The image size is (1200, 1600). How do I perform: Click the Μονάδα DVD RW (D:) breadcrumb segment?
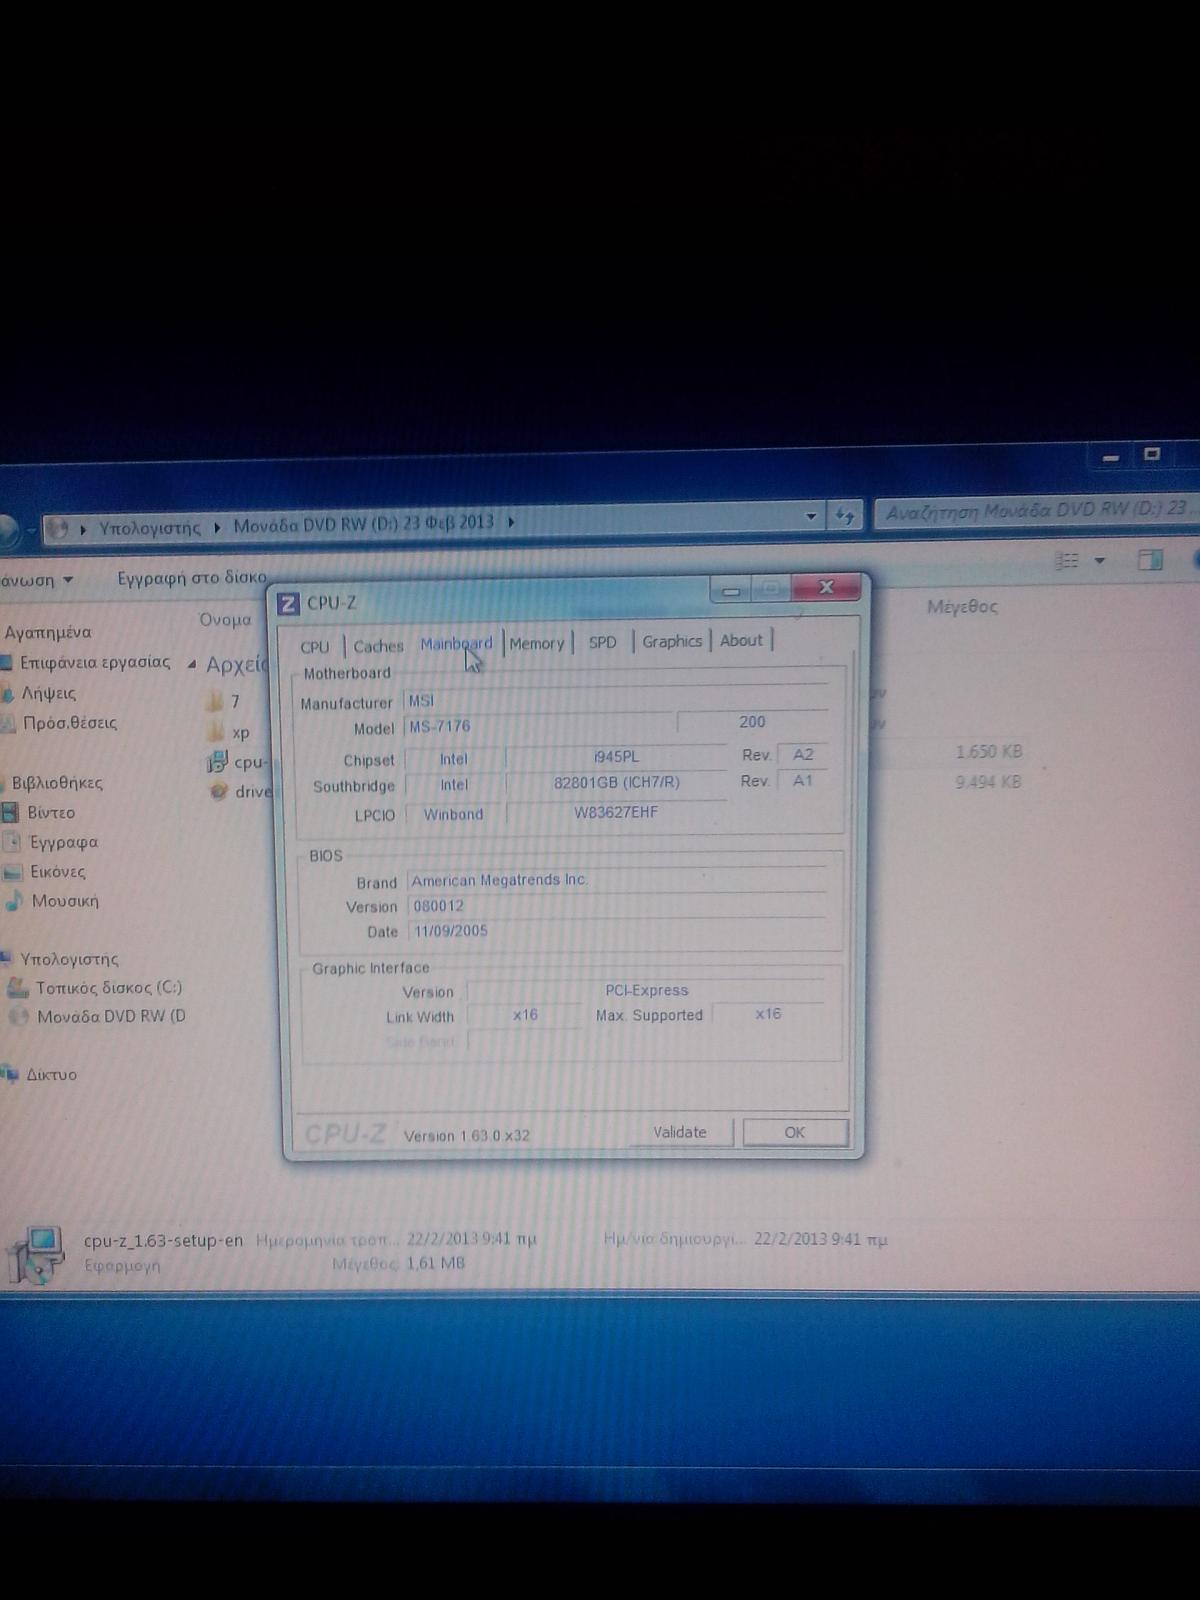coord(363,523)
